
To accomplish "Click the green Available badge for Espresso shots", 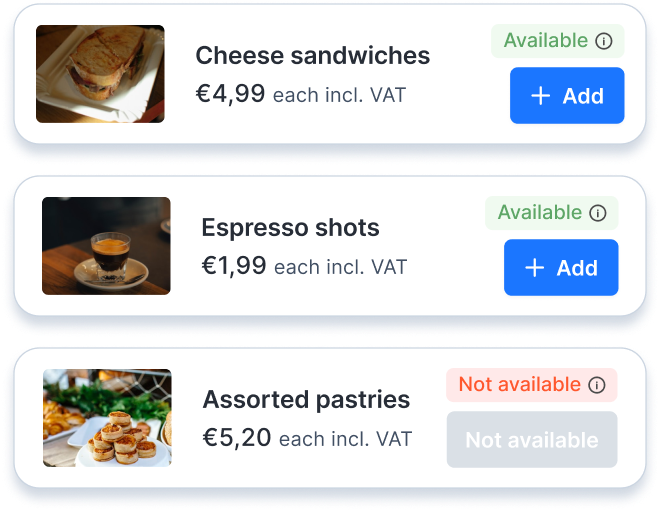I will pyautogui.click(x=540, y=213).
